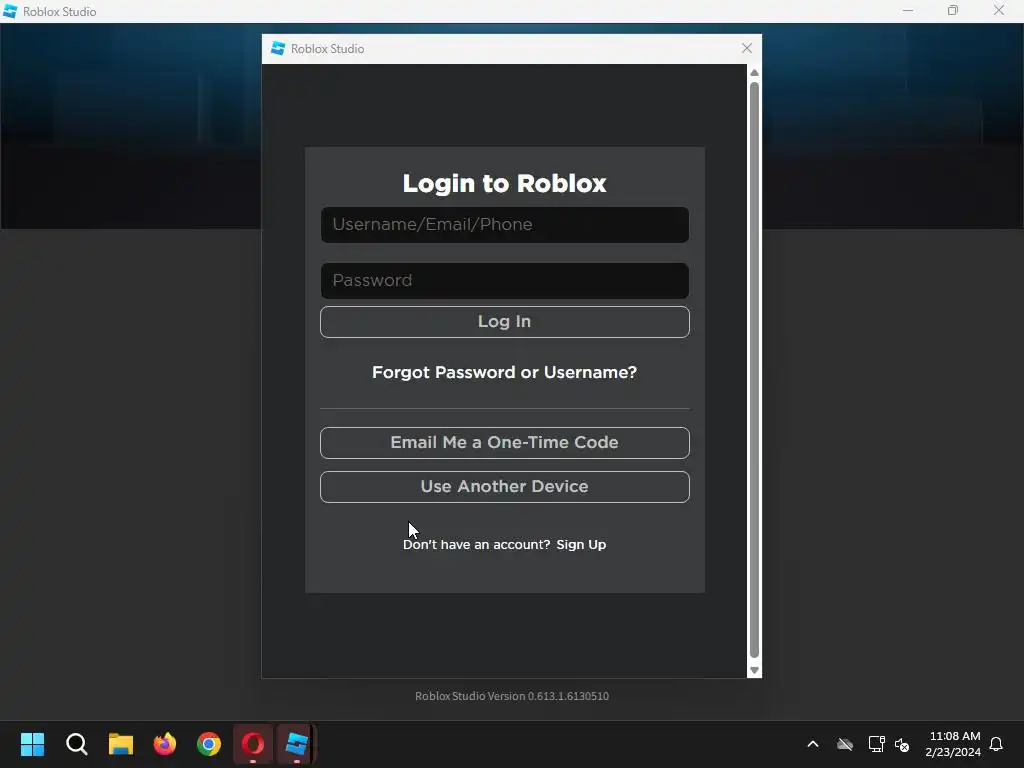Select the Roblox Studio taskbar icon
Image resolution: width=1024 pixels, height=768 pixels.
[x=296, y=744]
